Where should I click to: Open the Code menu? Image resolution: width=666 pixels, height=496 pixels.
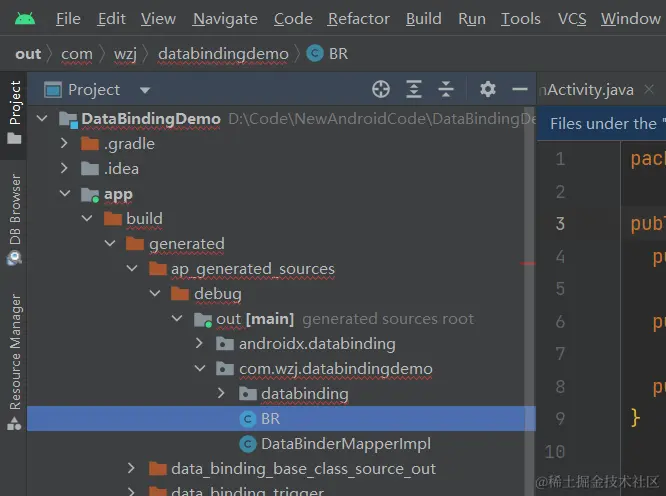(x=293, y=19)
